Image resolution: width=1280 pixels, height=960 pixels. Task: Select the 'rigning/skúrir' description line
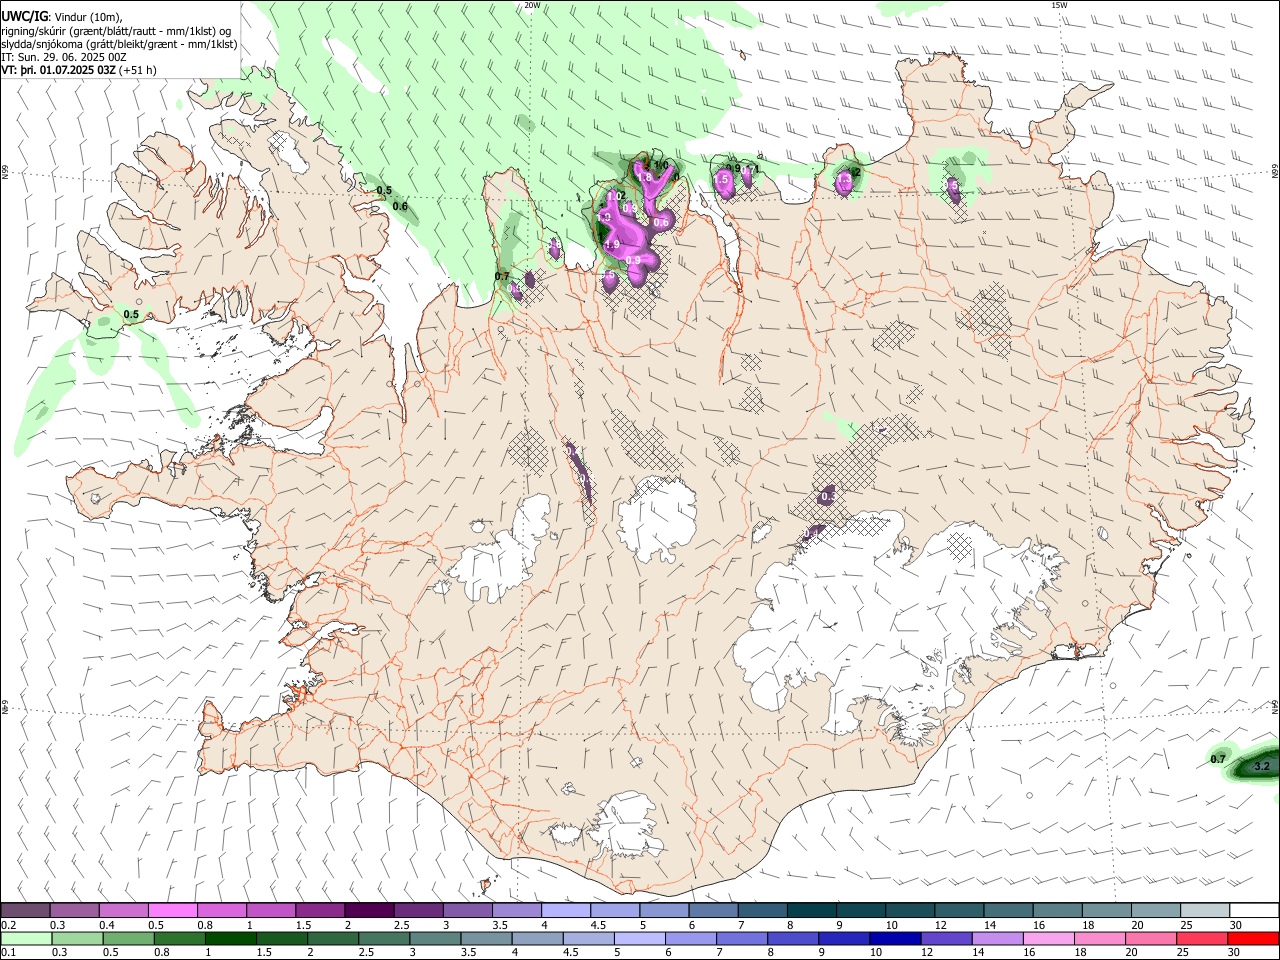click(117, 31)
